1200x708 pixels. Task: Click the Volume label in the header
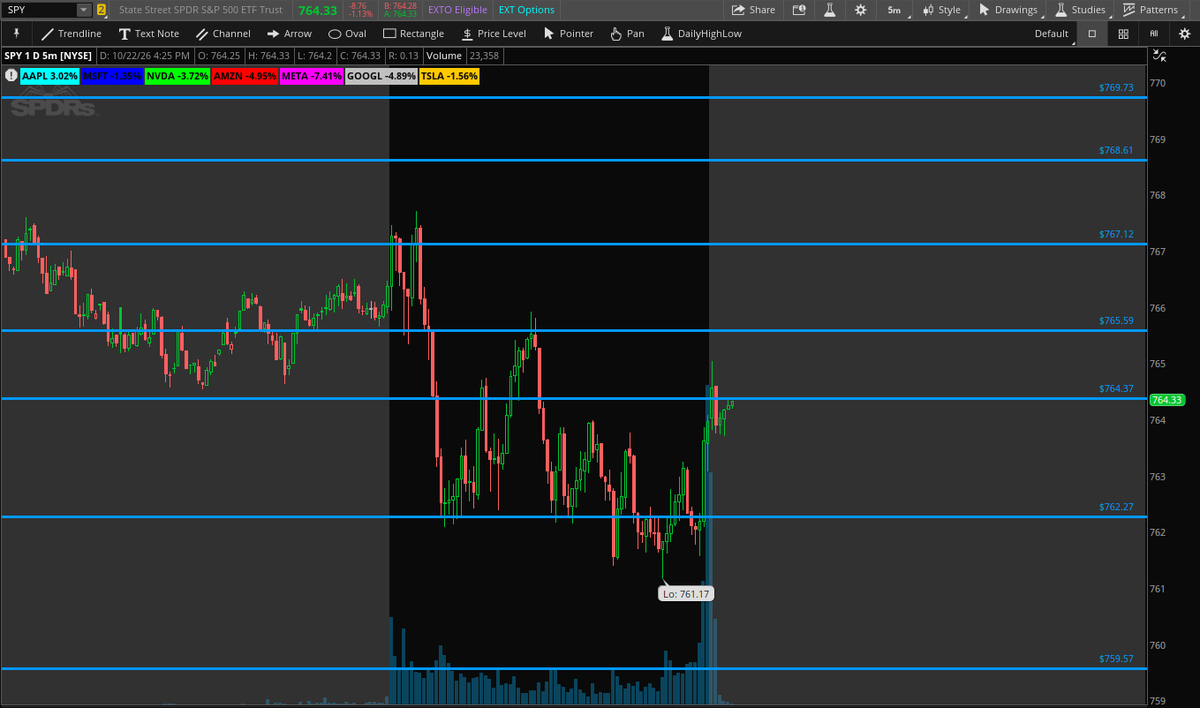(x=444, y=56)
